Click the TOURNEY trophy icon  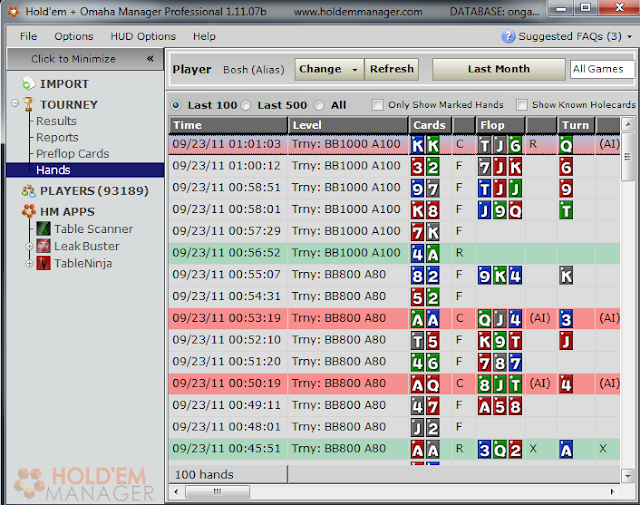click(29, 104)
